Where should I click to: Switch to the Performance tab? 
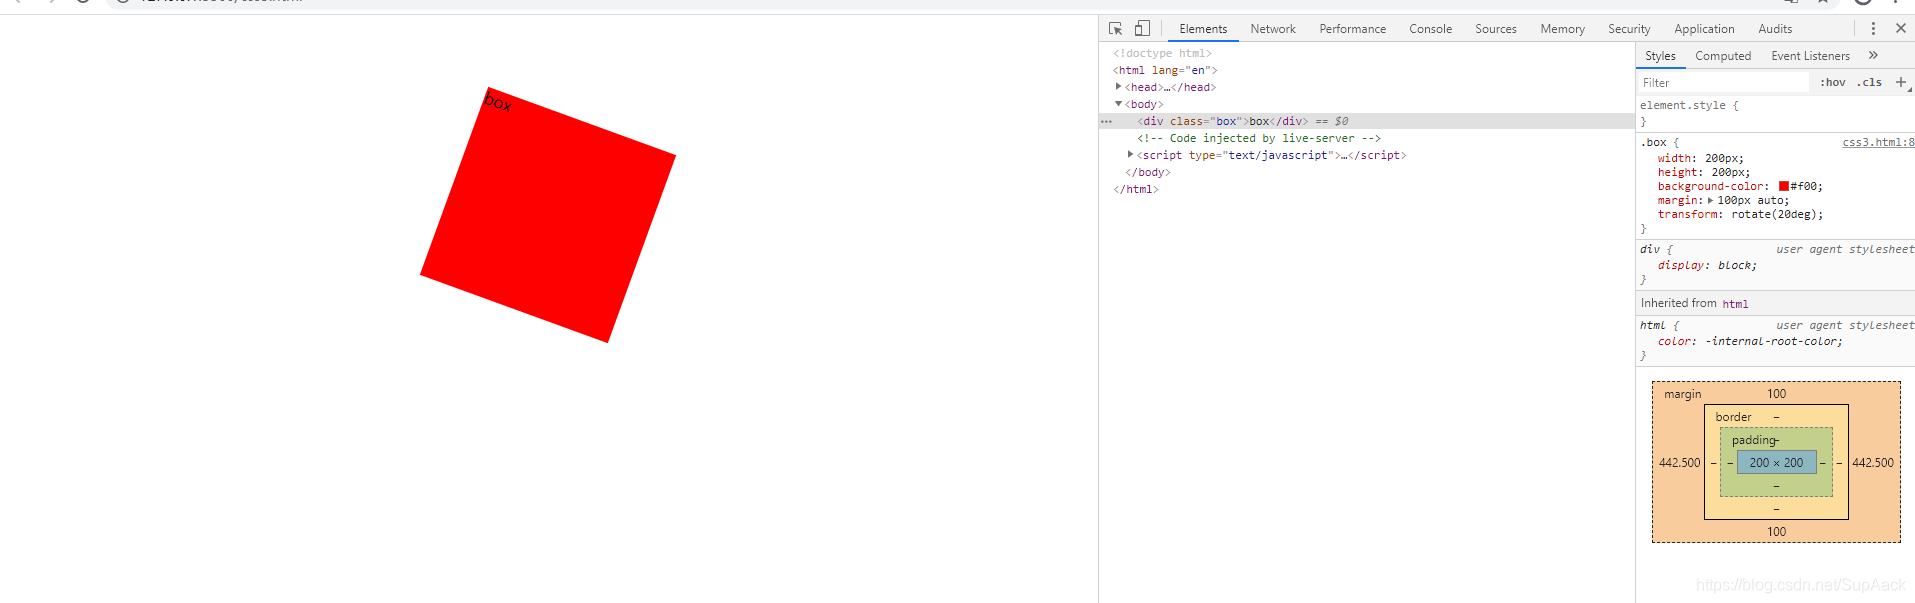(x=1352, y=29)
